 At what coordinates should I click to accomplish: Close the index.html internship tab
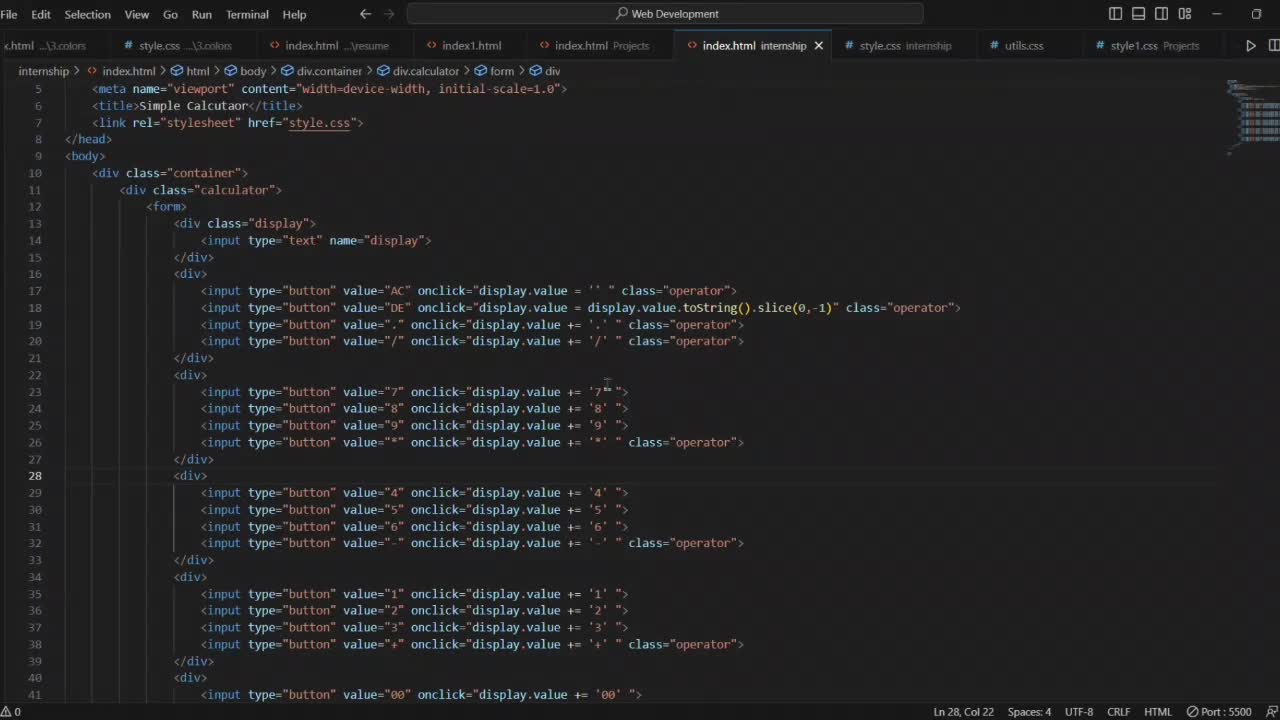point(819,46)
